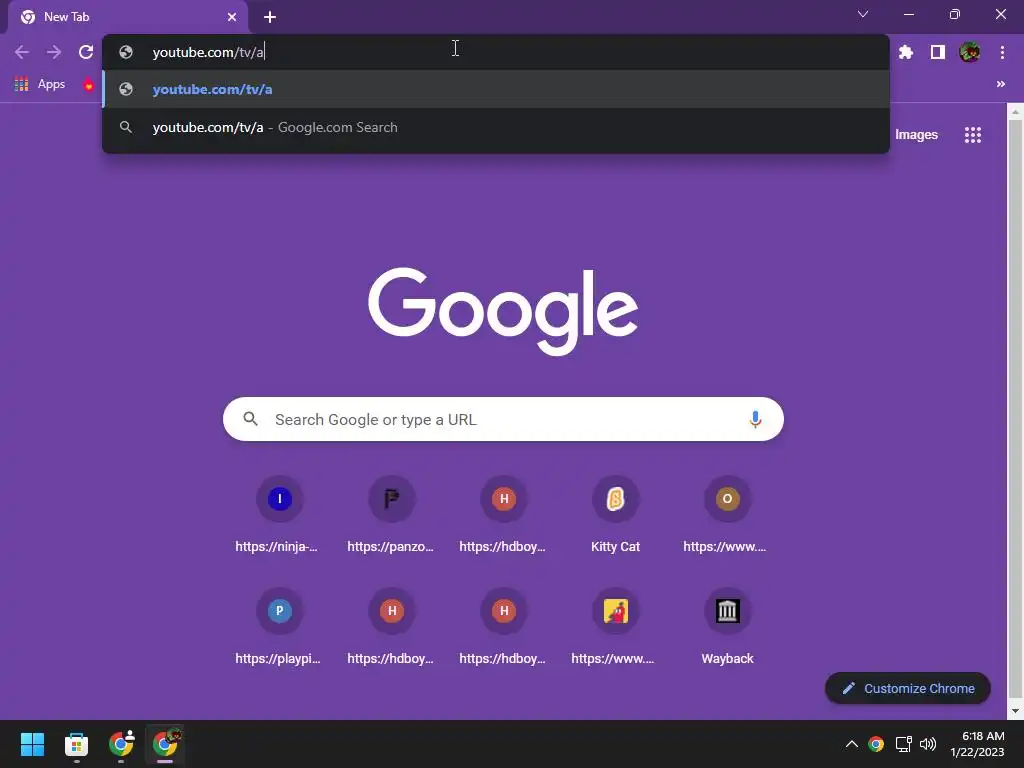
Task: Go forward using the forward arrow
Action: click(54, 52)
